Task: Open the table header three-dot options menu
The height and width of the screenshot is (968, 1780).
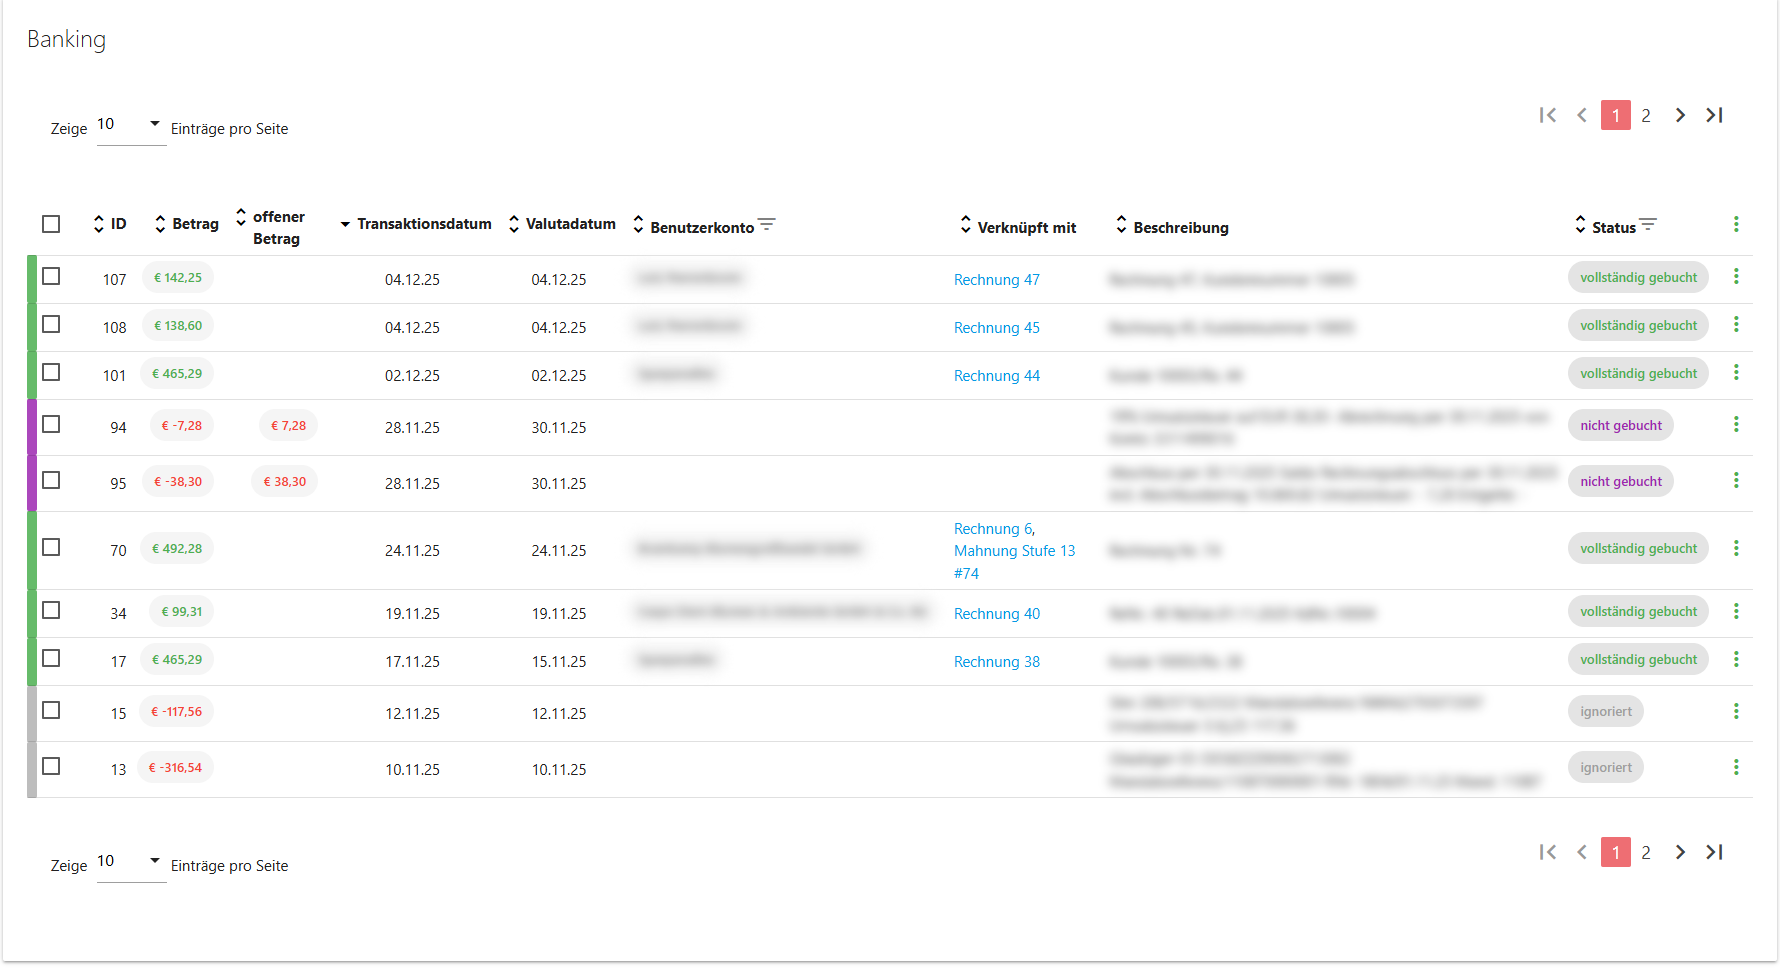Action: coord(1736,225)
